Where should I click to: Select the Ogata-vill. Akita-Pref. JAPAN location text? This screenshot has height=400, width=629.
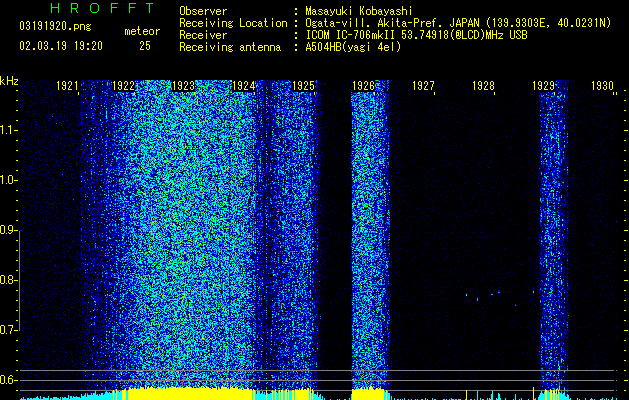[x=458, y=23]
